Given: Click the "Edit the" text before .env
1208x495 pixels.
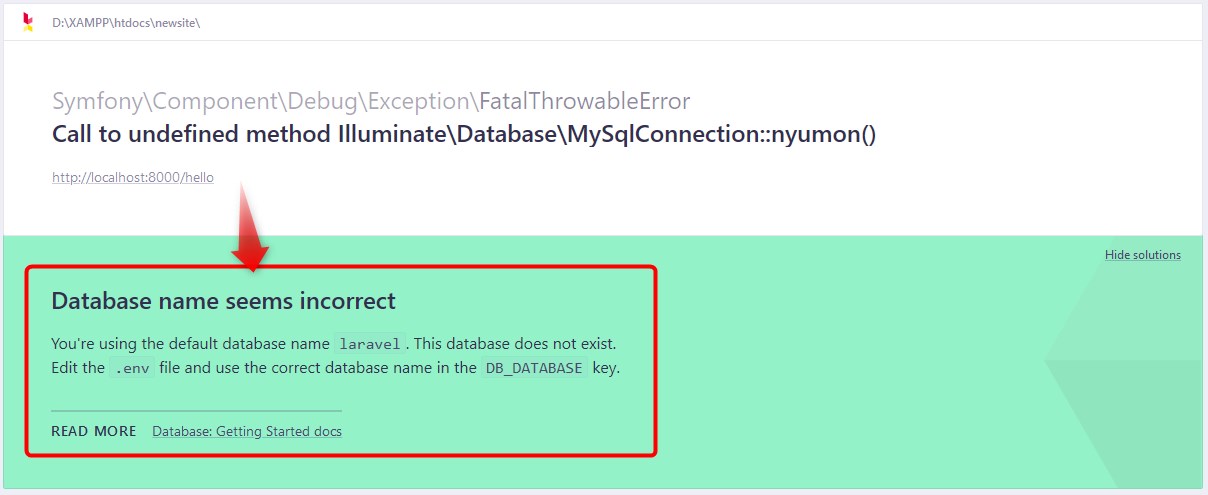Looking at the screenshot, I should [x=78, y=367].
